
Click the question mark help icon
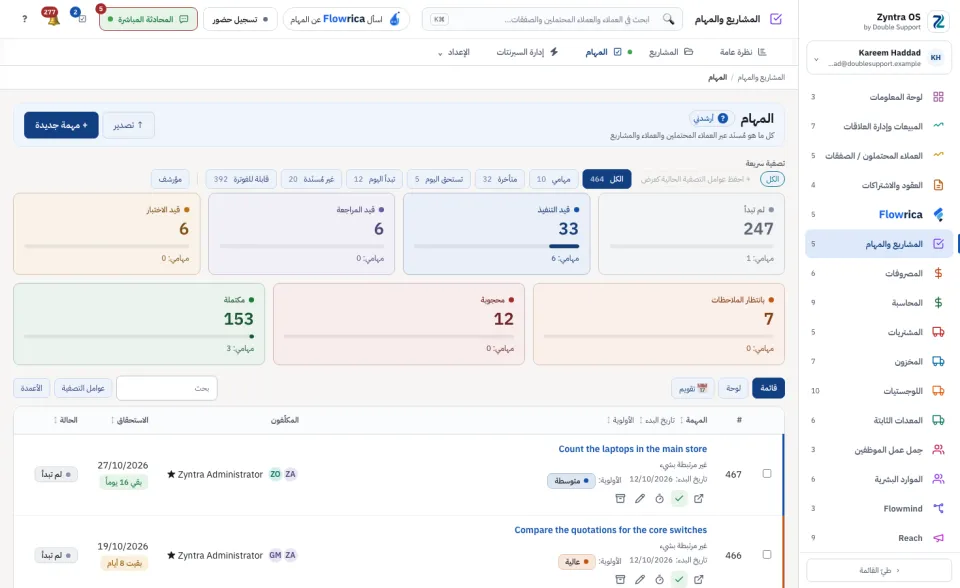tap(24, 19)
